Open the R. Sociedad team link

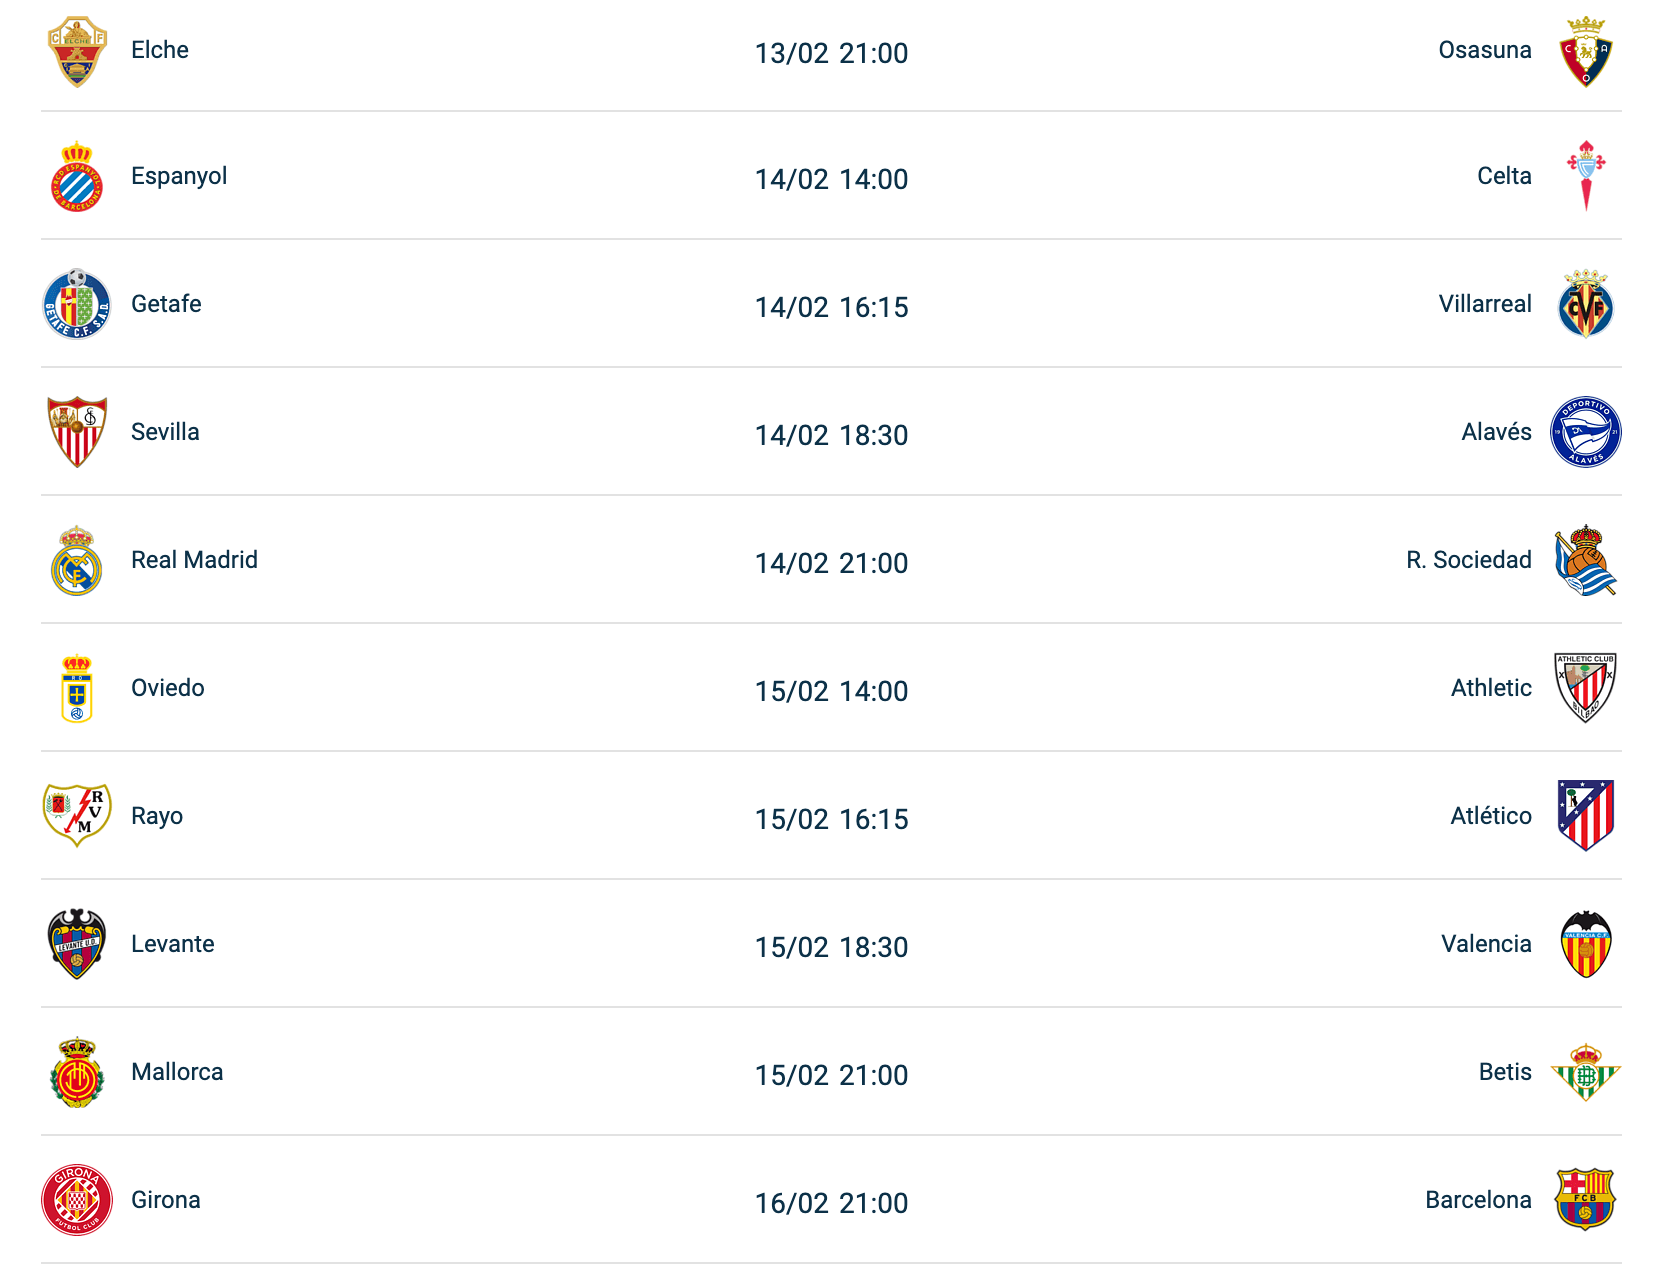click(1468, 560)
